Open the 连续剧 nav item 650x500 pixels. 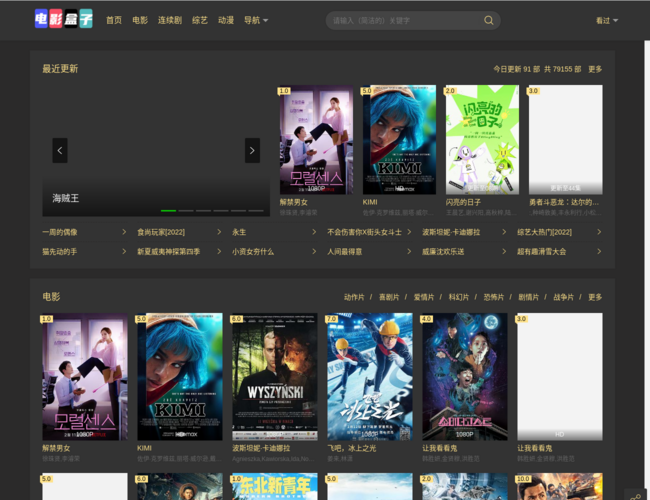(170, 20)
